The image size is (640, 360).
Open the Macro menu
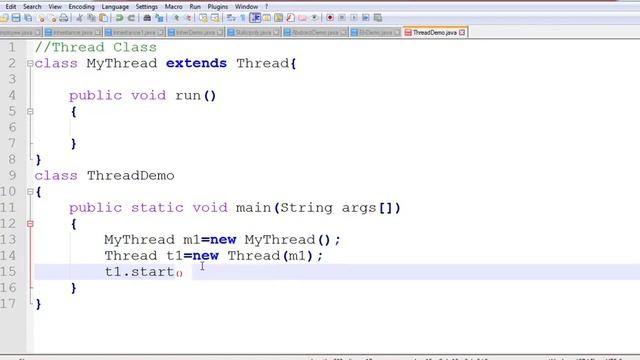(173, 7)
